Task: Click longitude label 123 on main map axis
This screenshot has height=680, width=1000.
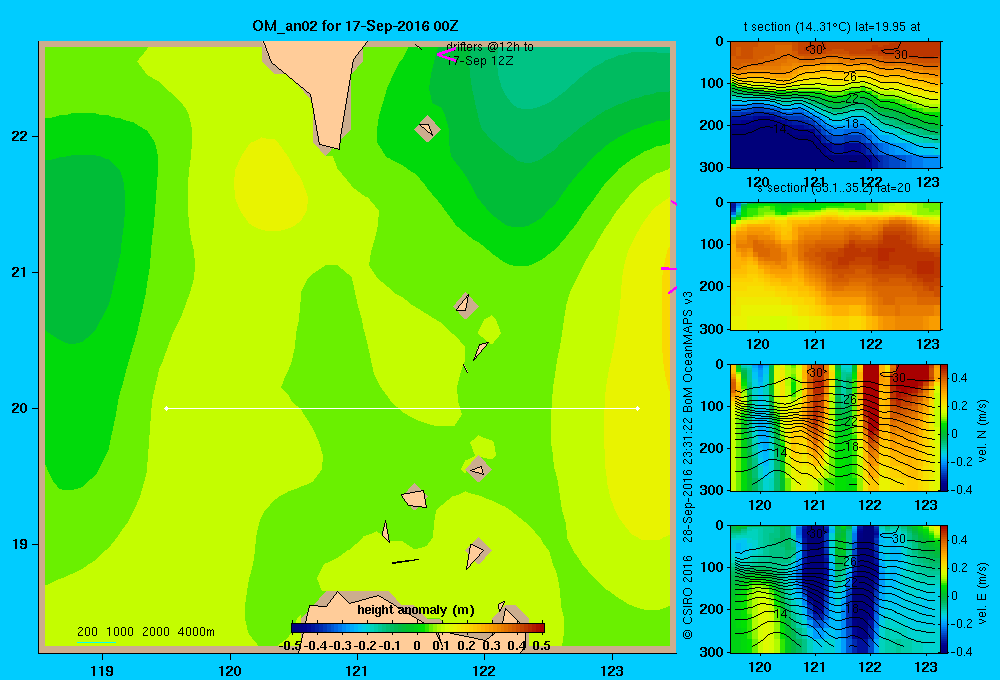Action: tap(612, 670)
